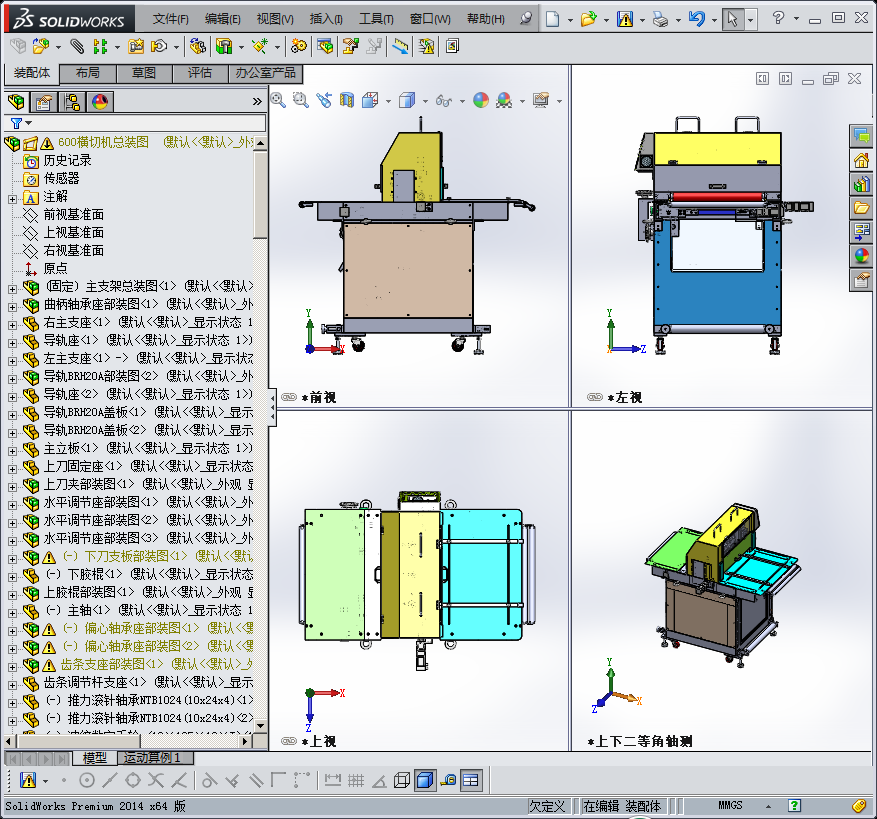Screen dimensions: 877x819
Task: Open the 运动算例 1 tab
Action: pyautogui.click(x=155, y=758)
